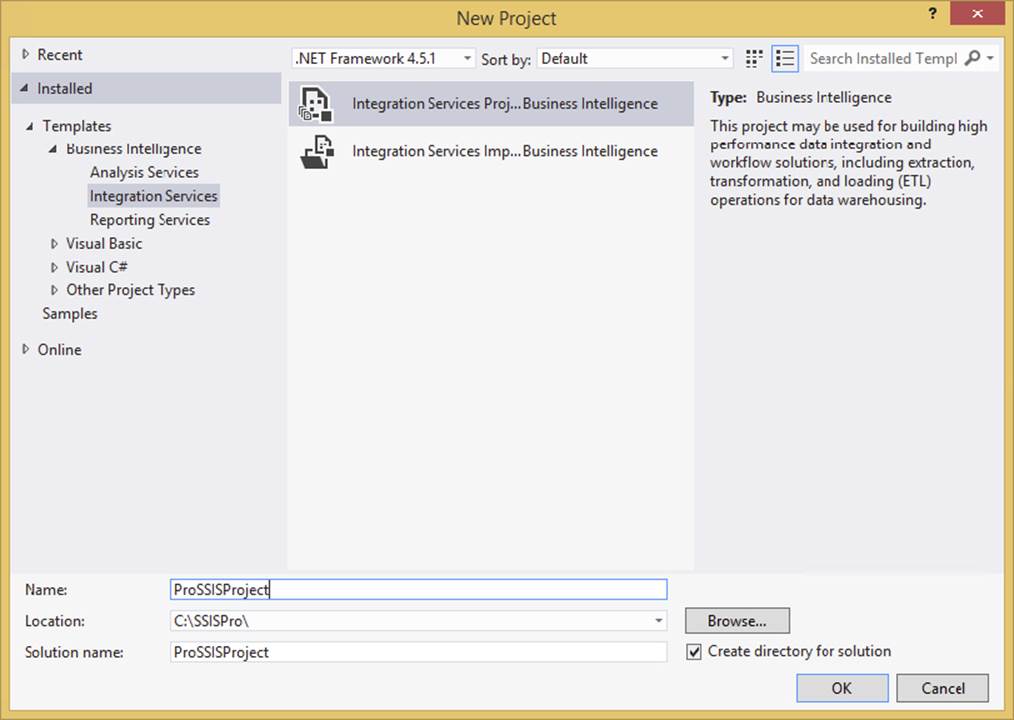The height and width of the screenshot is (720, 1014).
Task: Close the New Project dialog
Action: click(x=977, y=13)
